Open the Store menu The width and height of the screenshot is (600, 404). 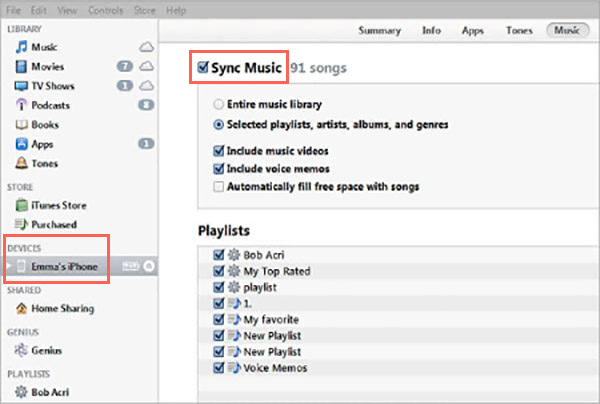pyautogui.click(x=145, y=10)
